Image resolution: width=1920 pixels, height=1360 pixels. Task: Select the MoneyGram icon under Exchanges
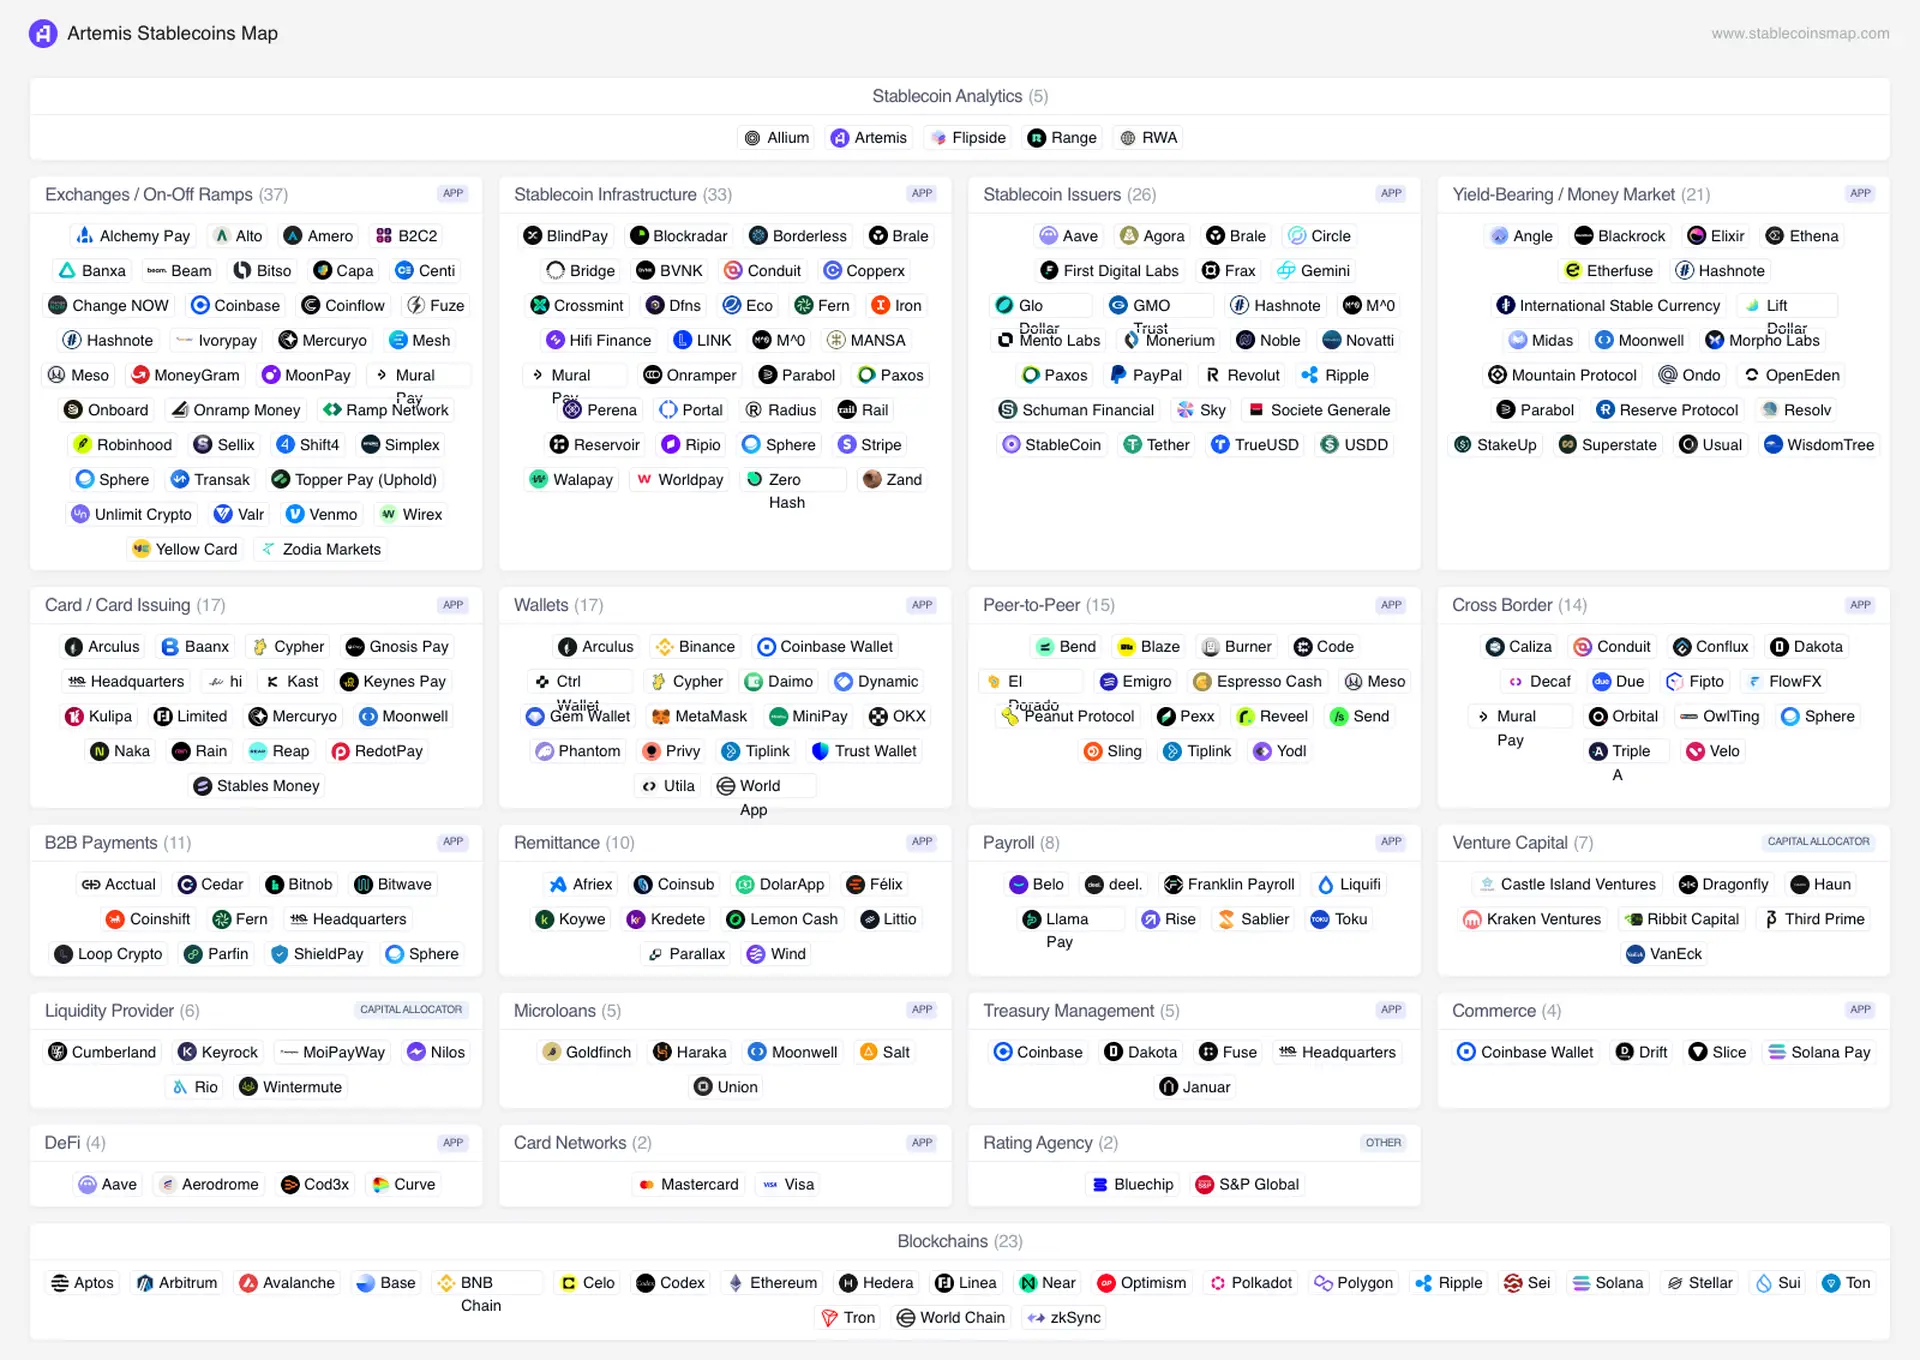[141, 375]
